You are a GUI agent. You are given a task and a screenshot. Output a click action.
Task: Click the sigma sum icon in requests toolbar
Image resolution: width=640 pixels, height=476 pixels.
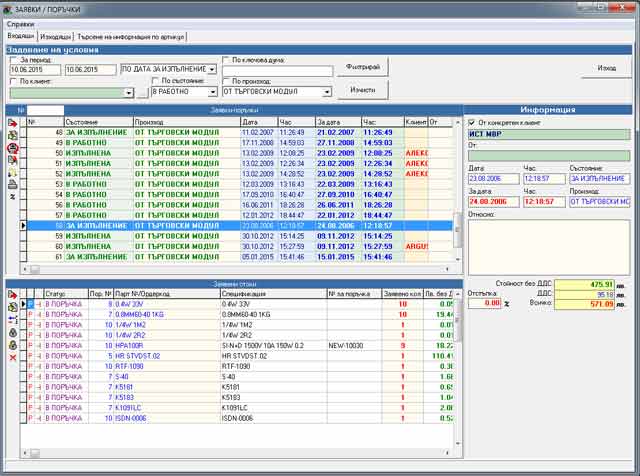12,198
